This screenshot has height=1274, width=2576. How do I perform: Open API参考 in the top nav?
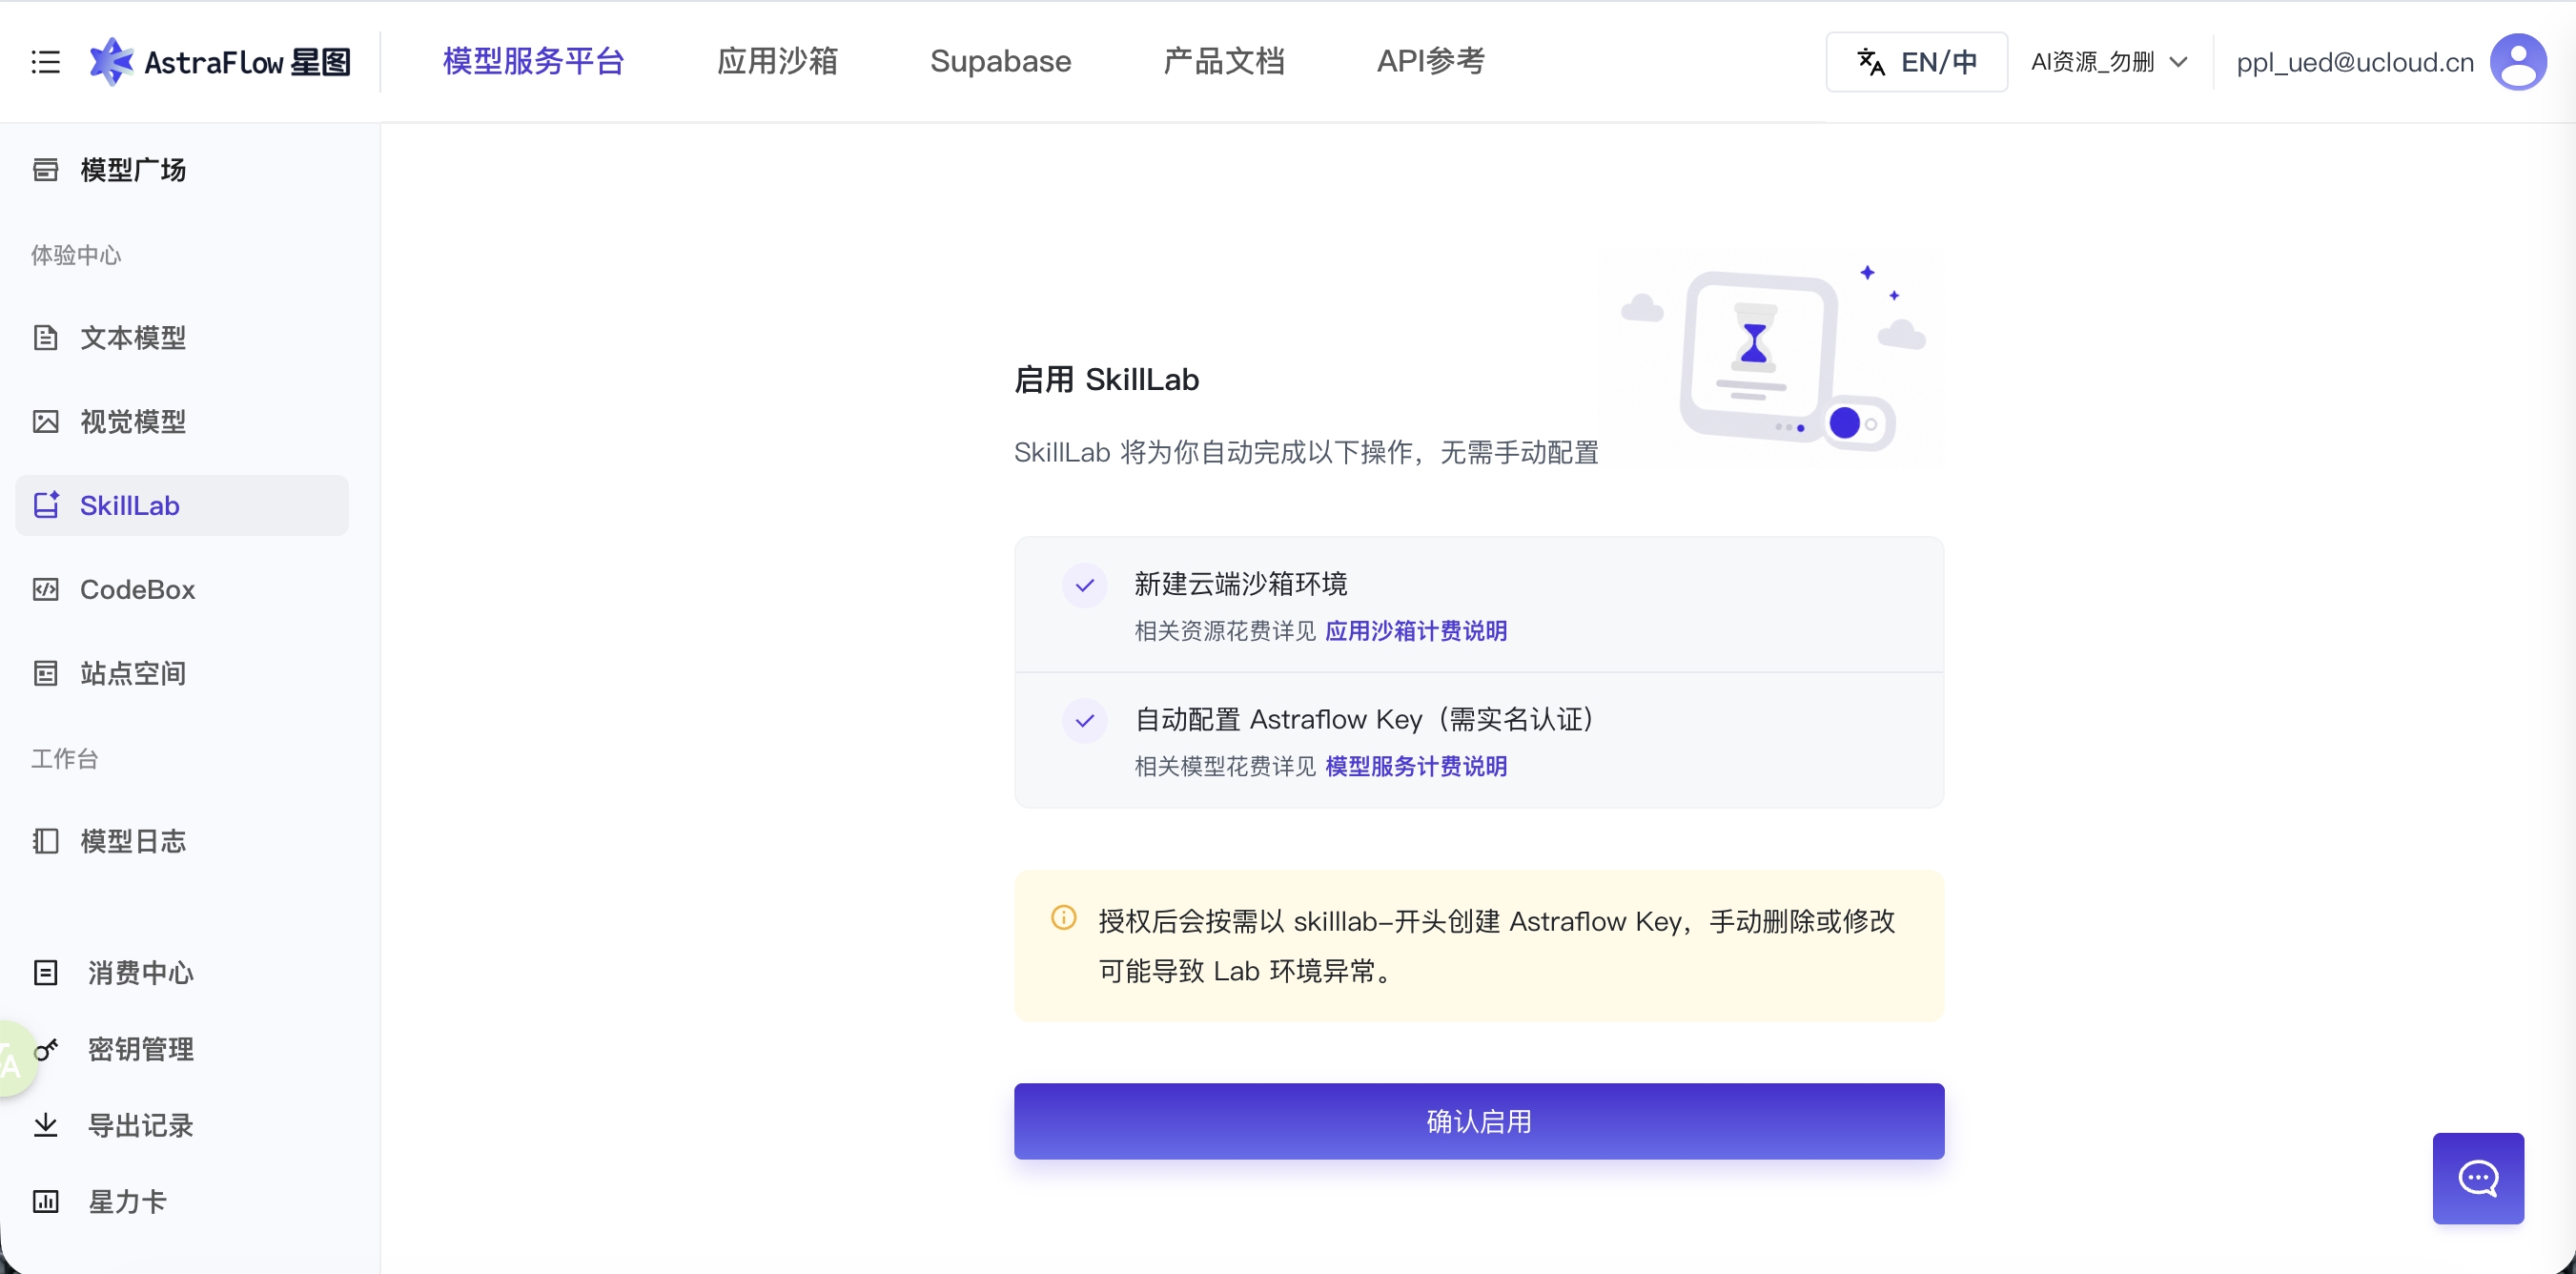(x=1431, y=62)
